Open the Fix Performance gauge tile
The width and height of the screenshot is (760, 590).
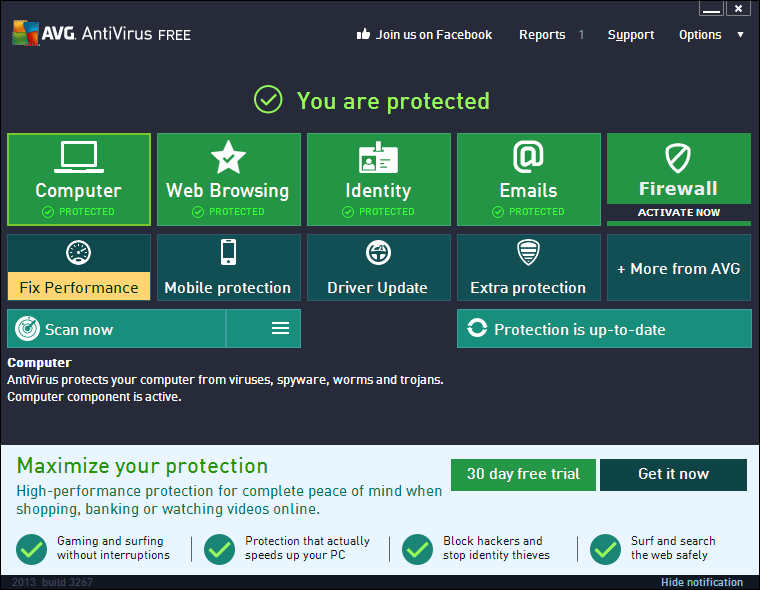(x=79, y=267)
